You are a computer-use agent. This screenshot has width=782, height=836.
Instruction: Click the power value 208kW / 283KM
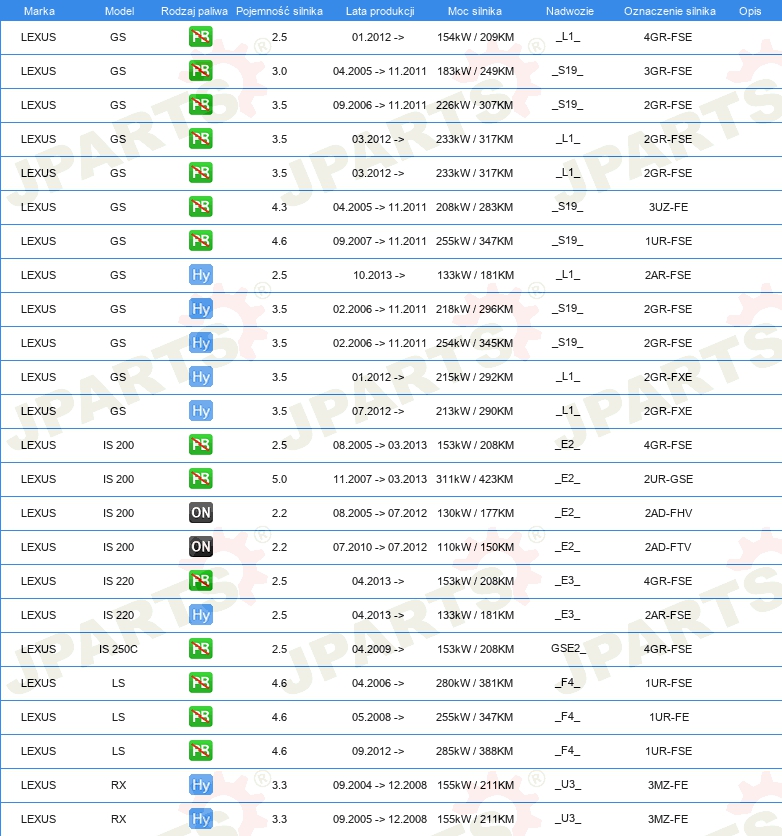tap(474, 207)
